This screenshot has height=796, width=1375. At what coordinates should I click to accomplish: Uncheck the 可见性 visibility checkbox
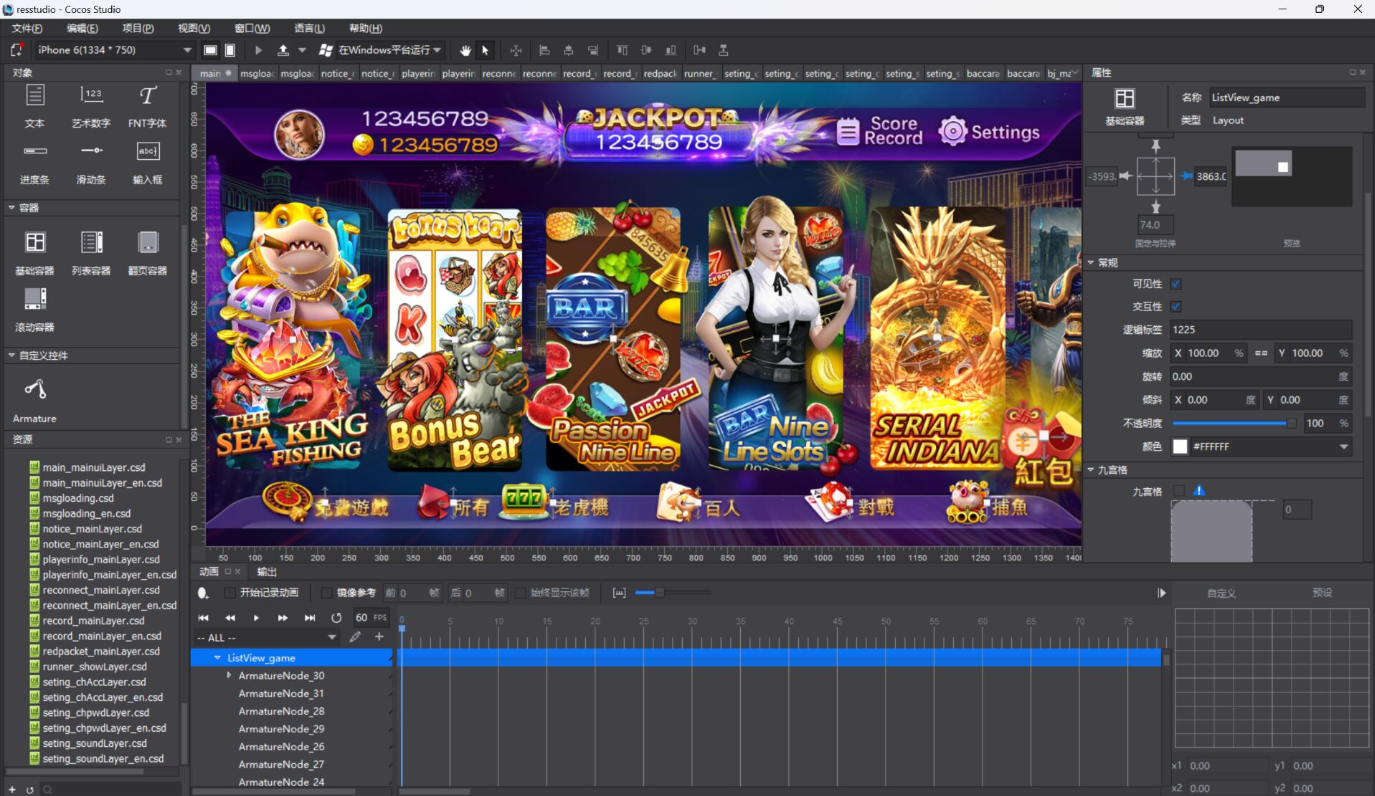(1176, 284)
